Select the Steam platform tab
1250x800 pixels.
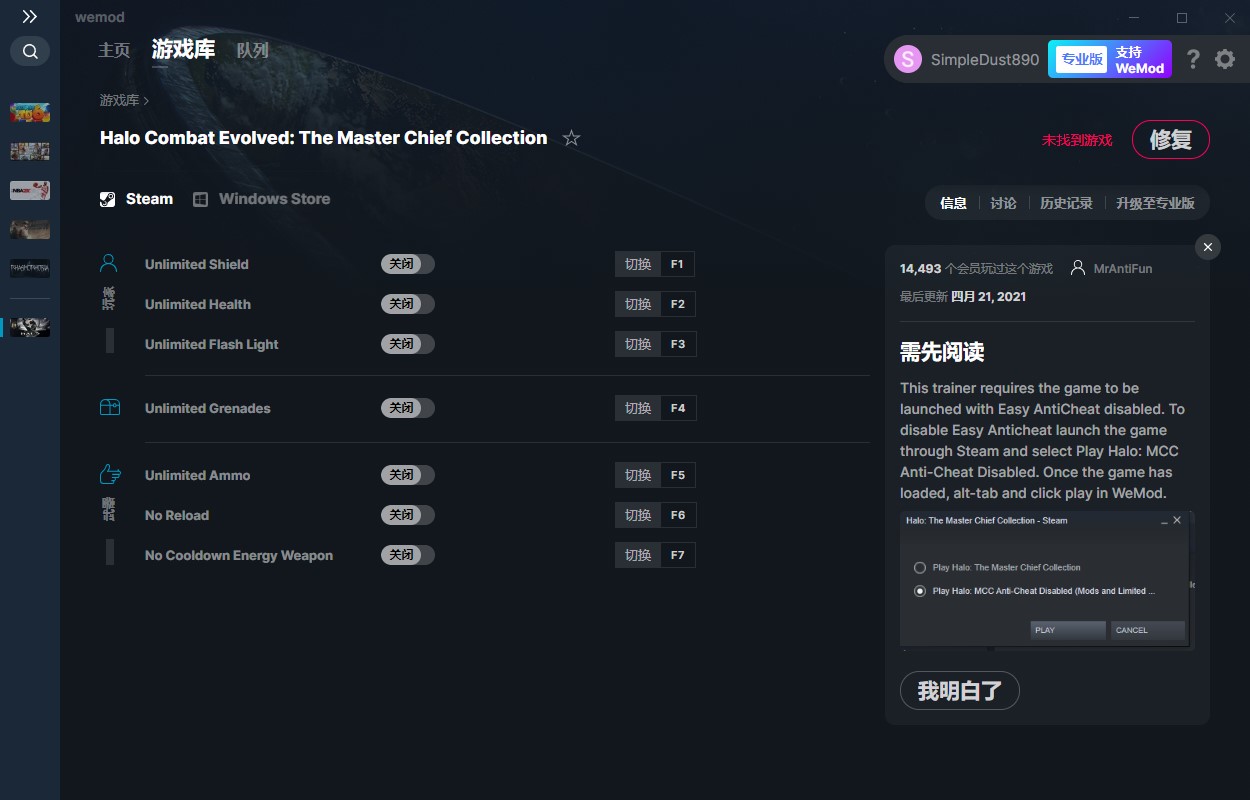tap(136, 199)
